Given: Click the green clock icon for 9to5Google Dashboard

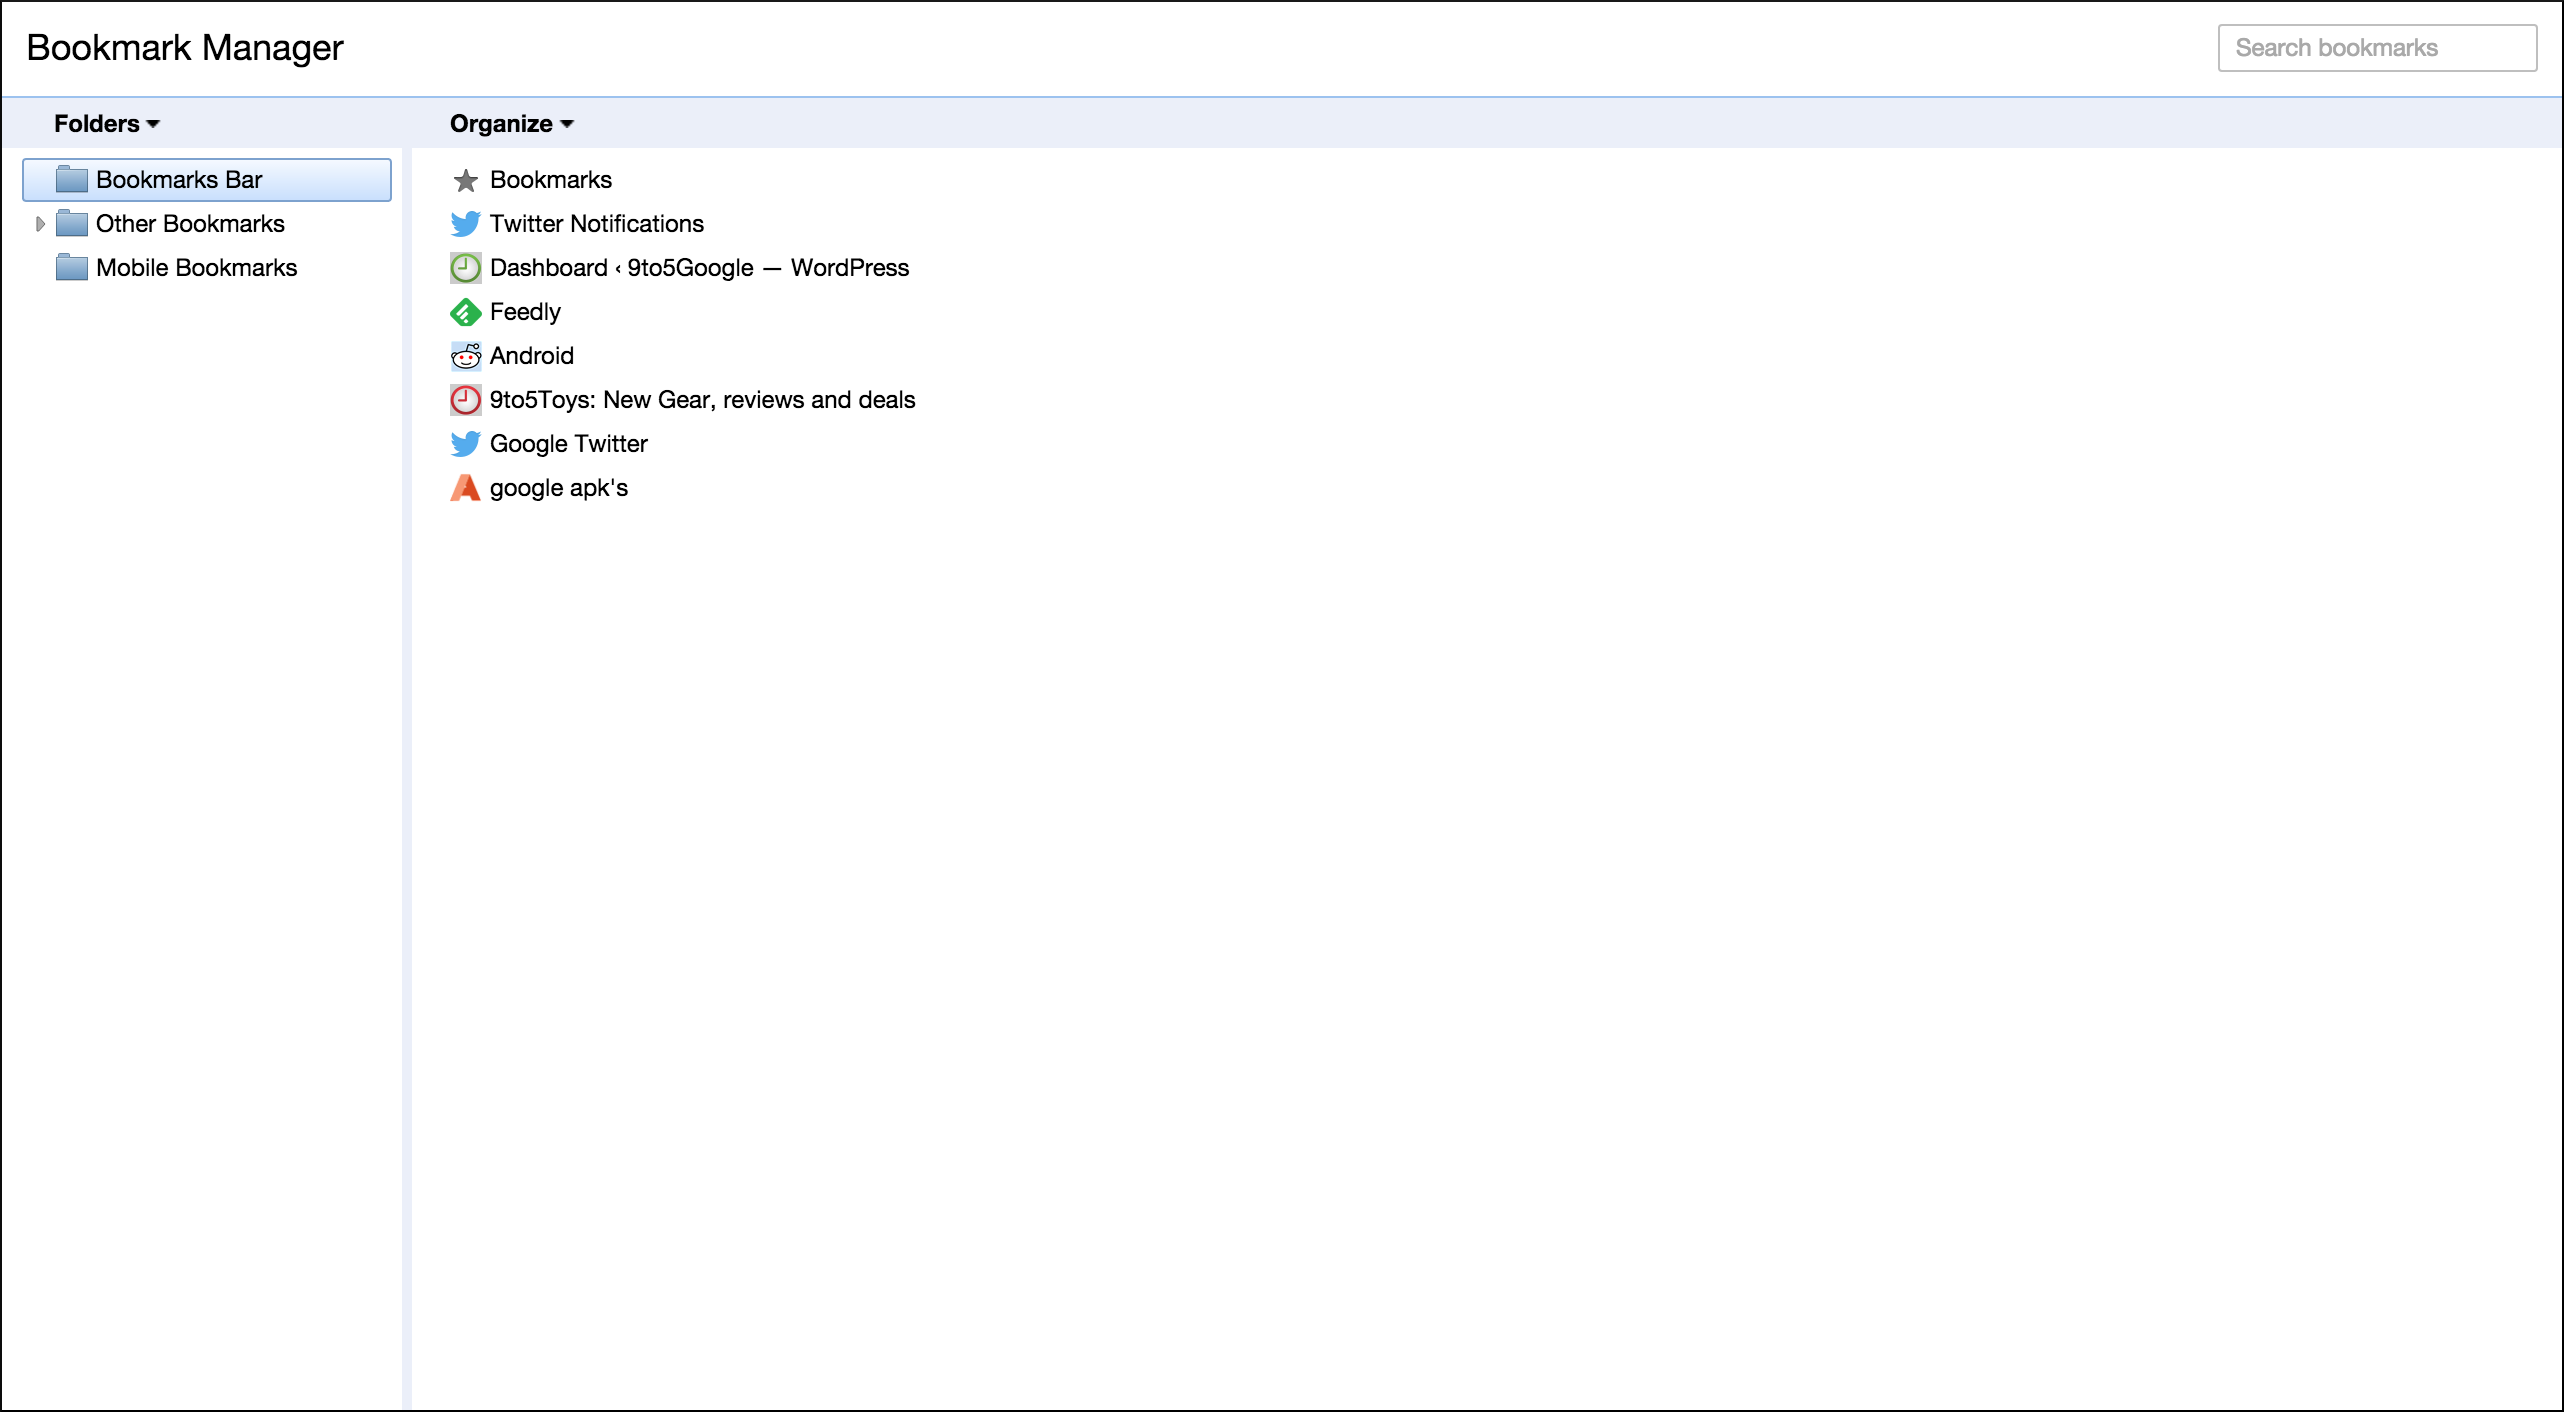Looking at the screenshot, I should (465, 268).
